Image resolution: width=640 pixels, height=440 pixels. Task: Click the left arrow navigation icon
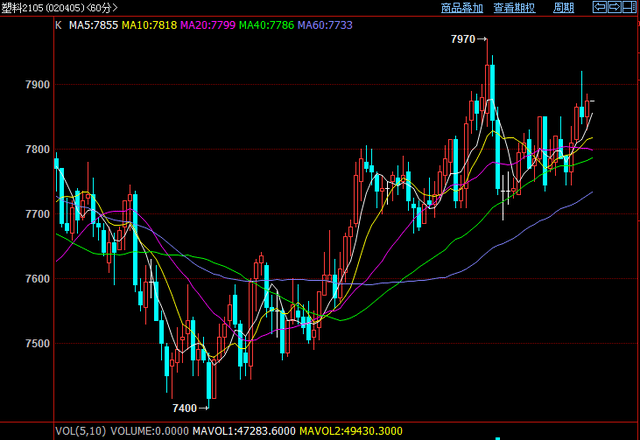[599, 7]
